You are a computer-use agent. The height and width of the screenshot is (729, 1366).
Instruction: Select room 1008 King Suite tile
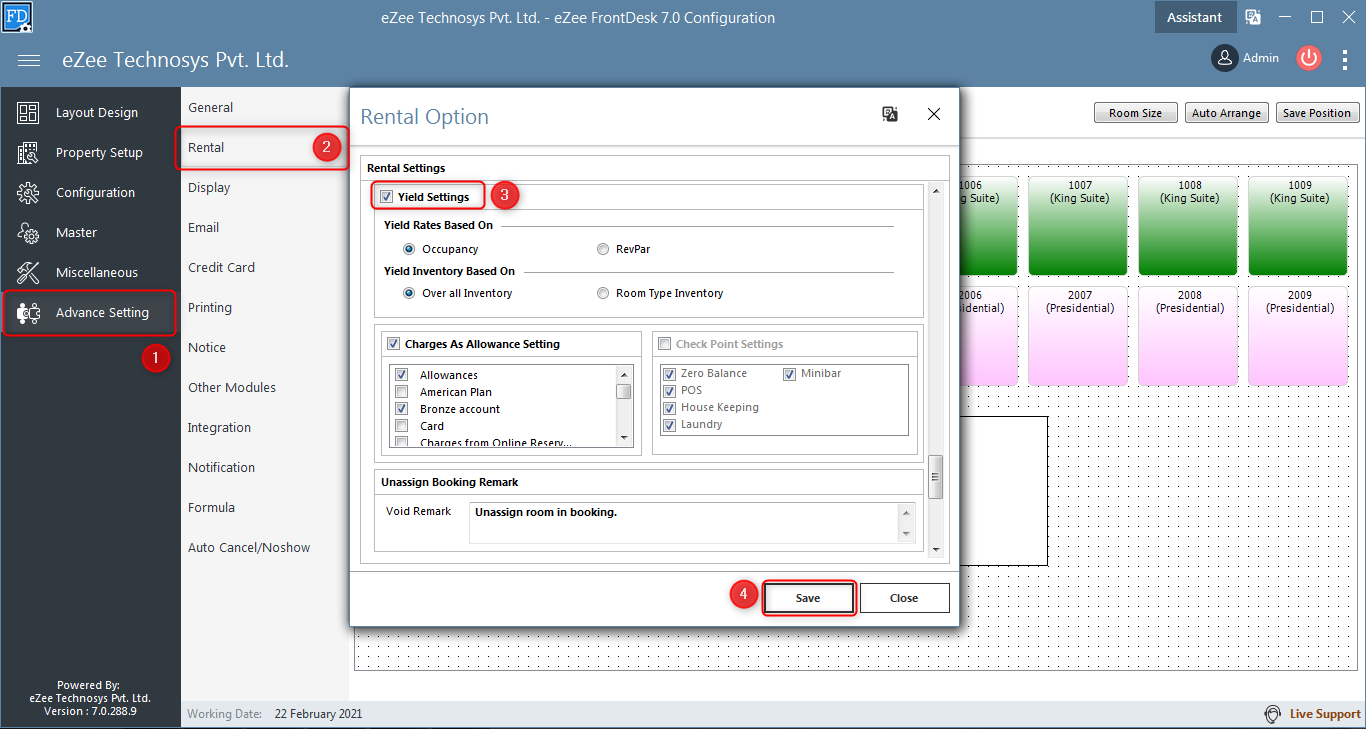1189,225
